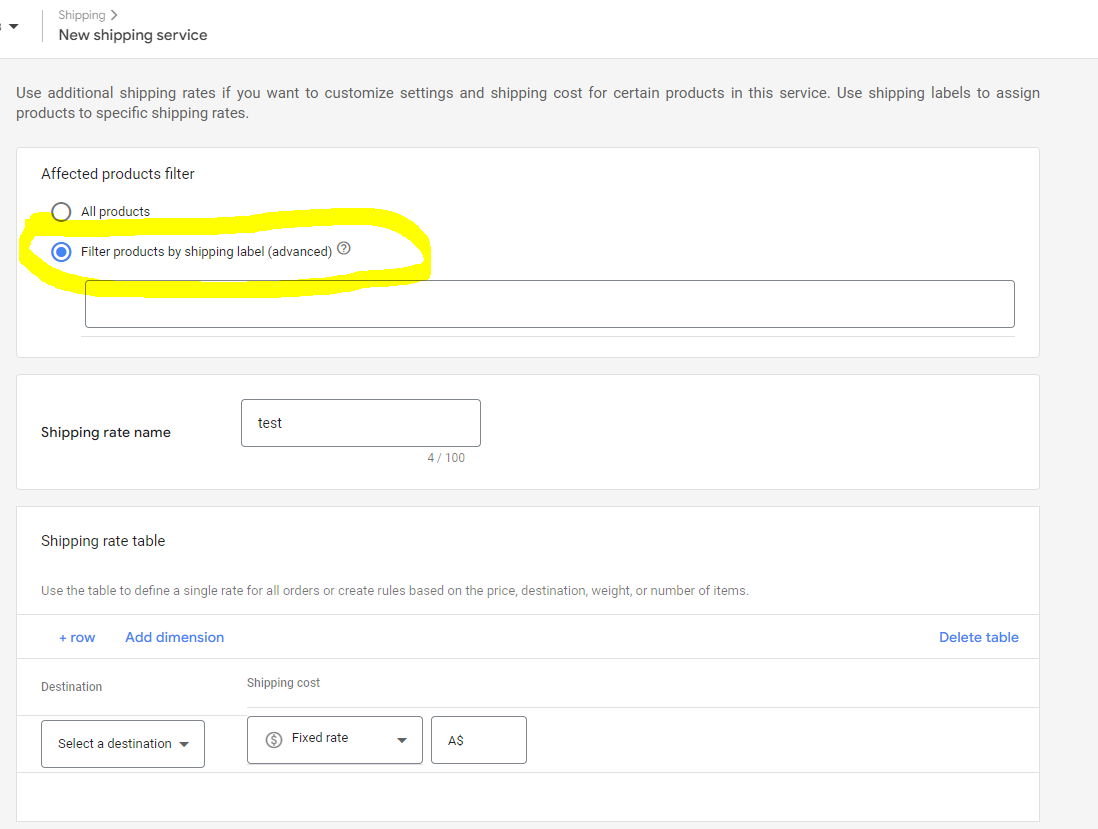Open the top-left header dropdown arrow
The height and width of the screenshot is (829, 1098).
point(14,26)
